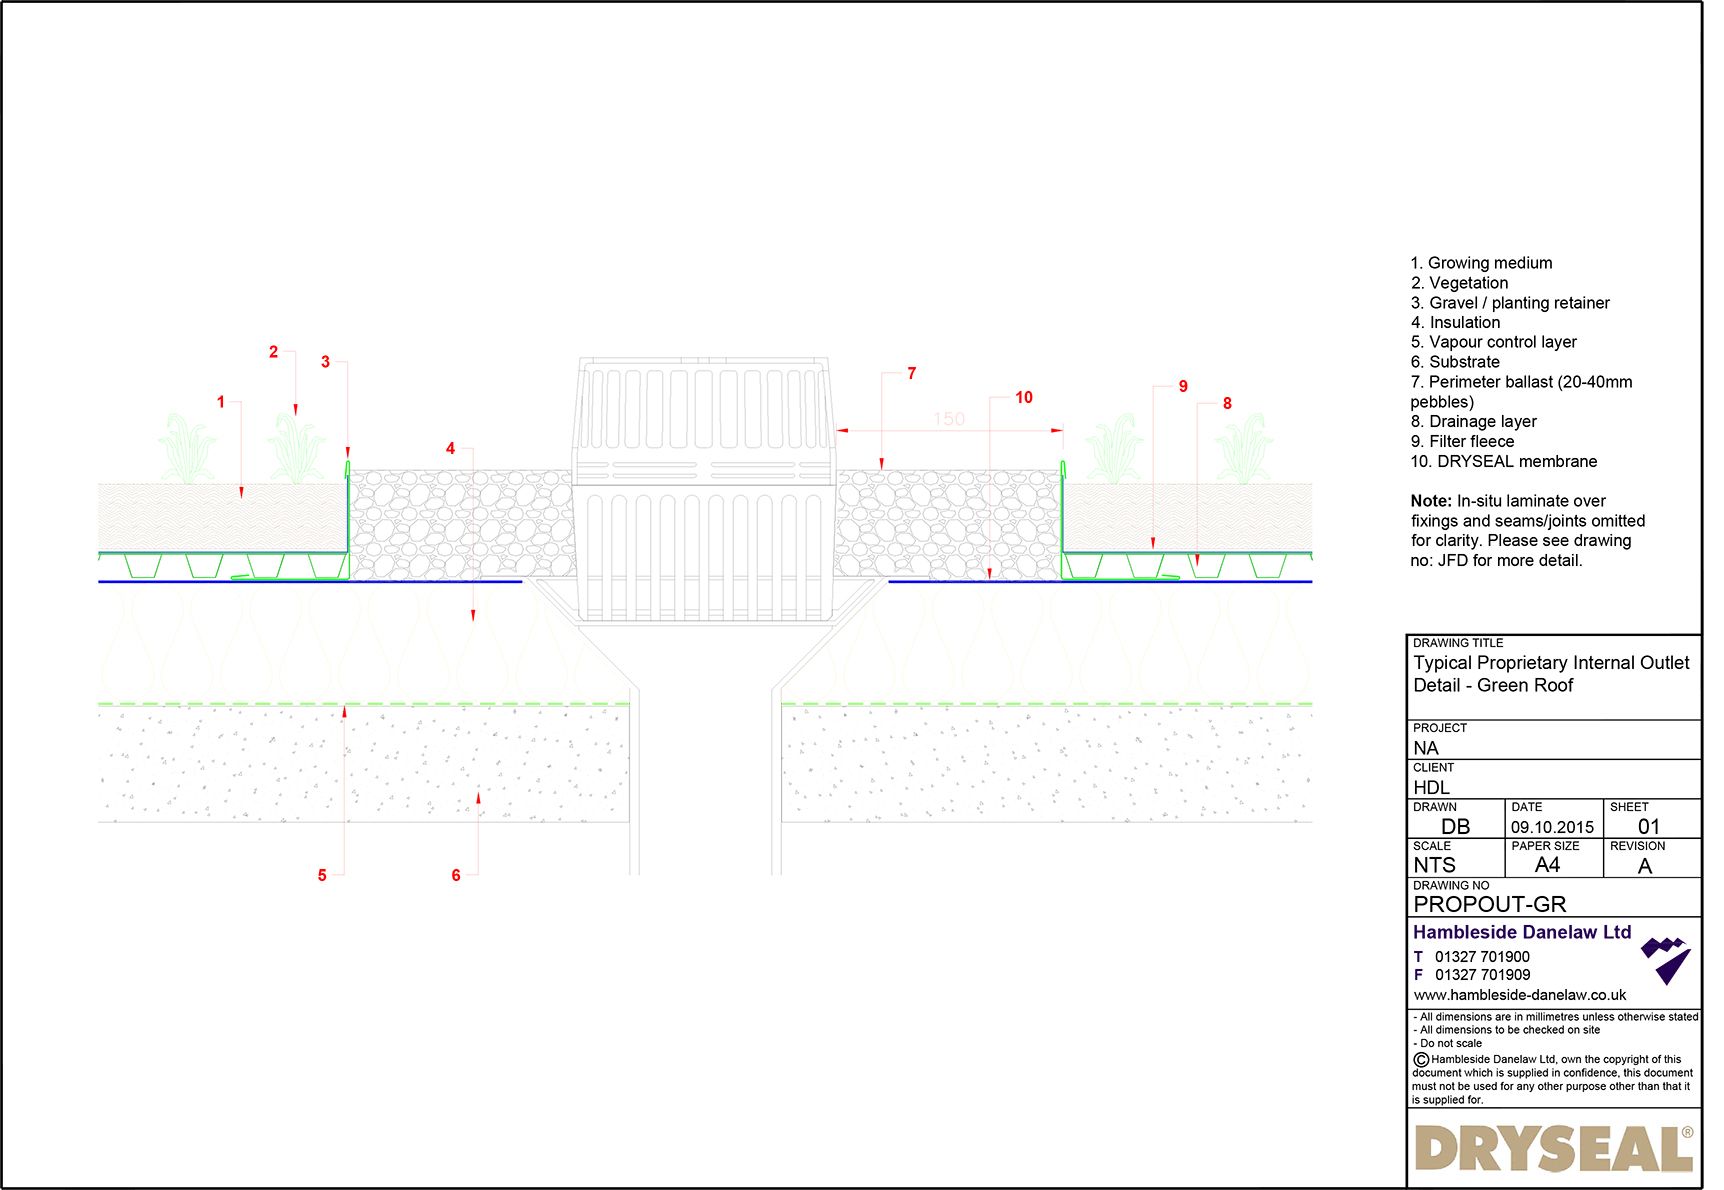Click red callout number 10
Viewport: 1724px width, 1190px height.
(1023, 398)
